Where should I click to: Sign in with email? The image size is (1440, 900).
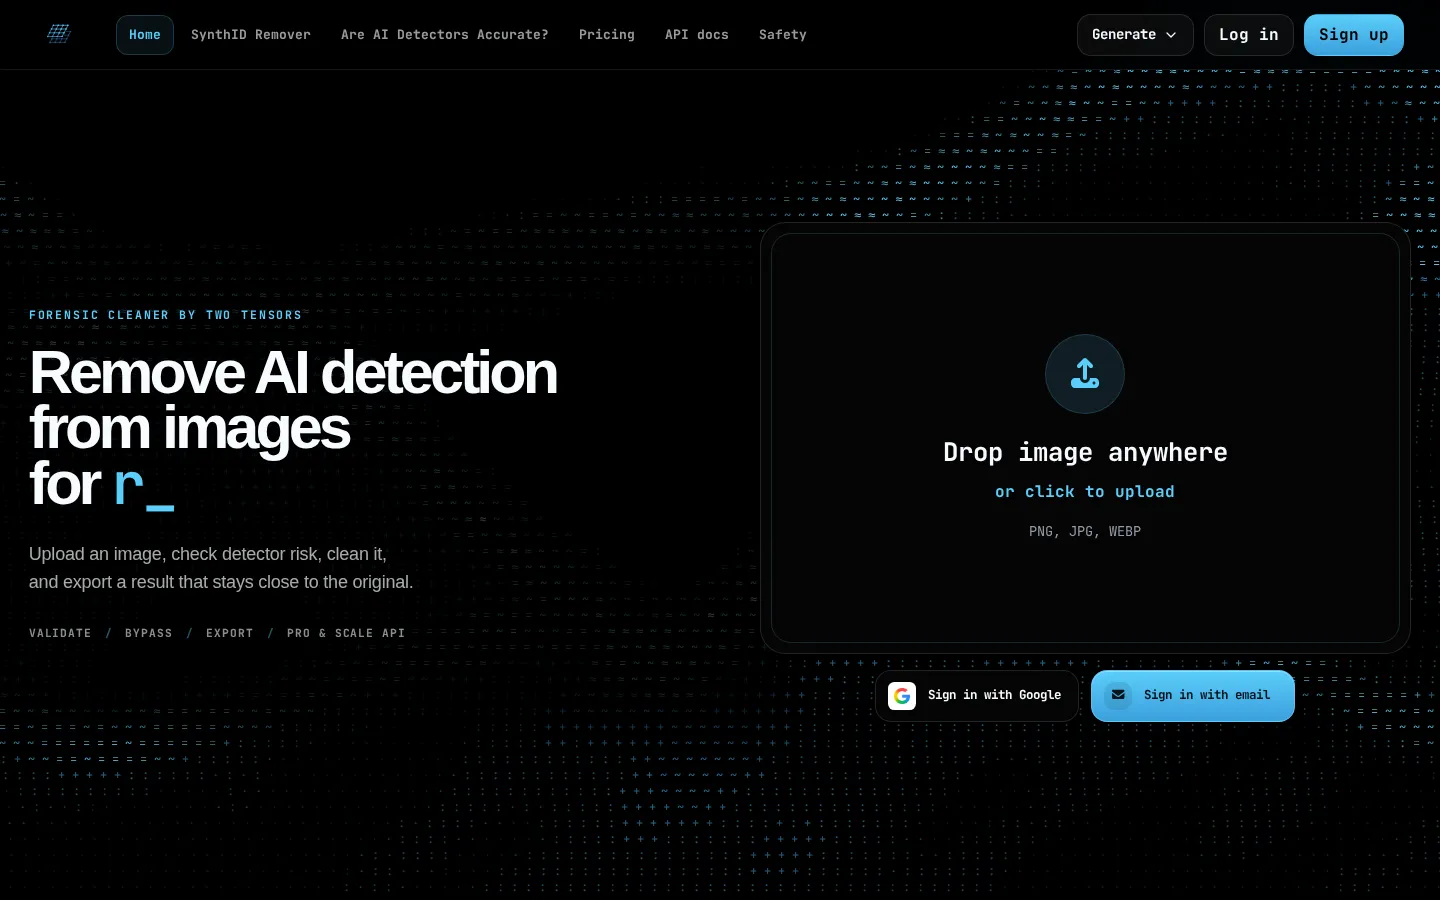(1193, 696)
